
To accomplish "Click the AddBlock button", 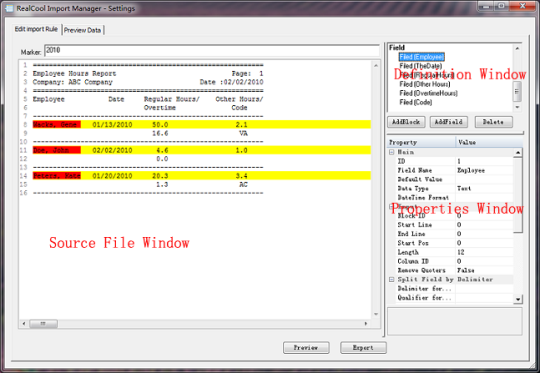I will pos(406,122).
